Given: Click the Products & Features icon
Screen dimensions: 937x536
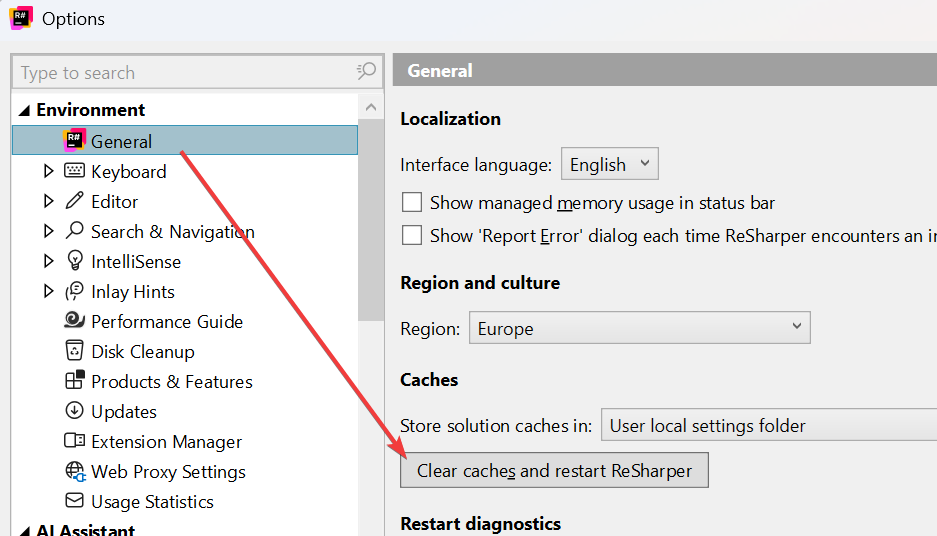Looking at the screenshot, I should 75,380.
